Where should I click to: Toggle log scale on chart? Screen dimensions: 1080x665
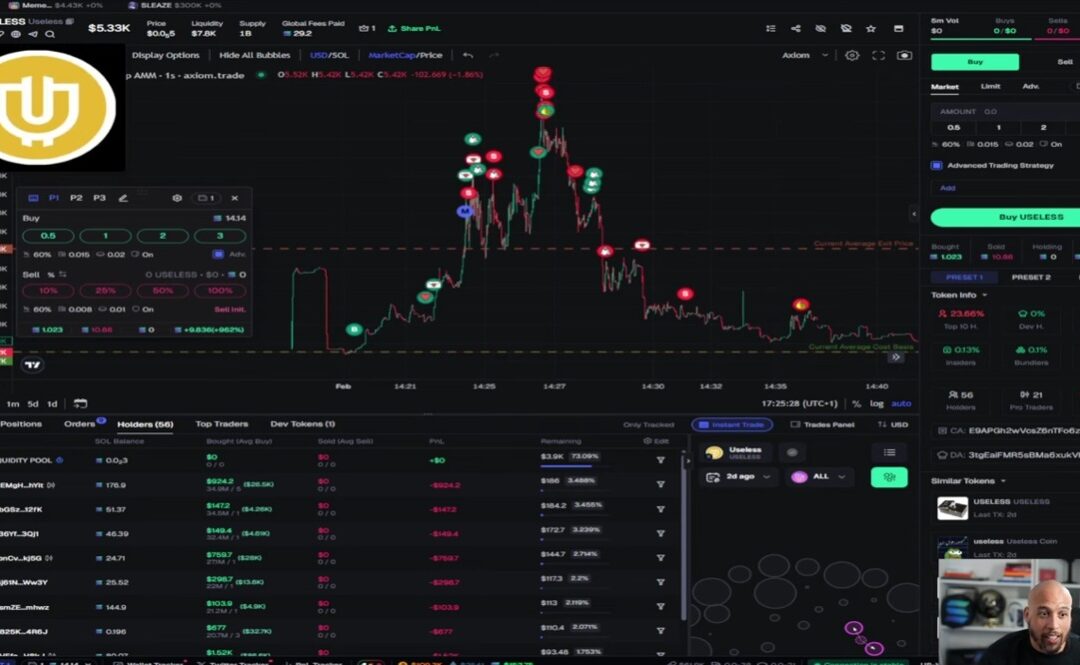coord(877,404)
